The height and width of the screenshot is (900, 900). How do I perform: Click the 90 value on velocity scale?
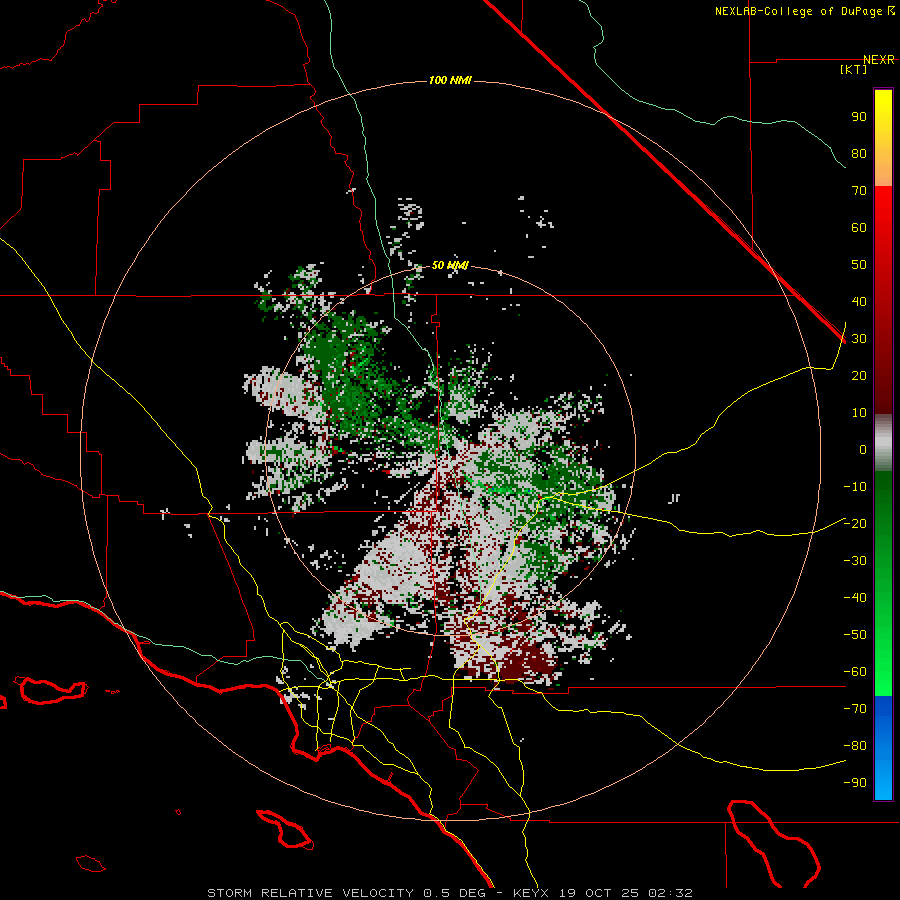pyautogui.click(x=859, y=117)
